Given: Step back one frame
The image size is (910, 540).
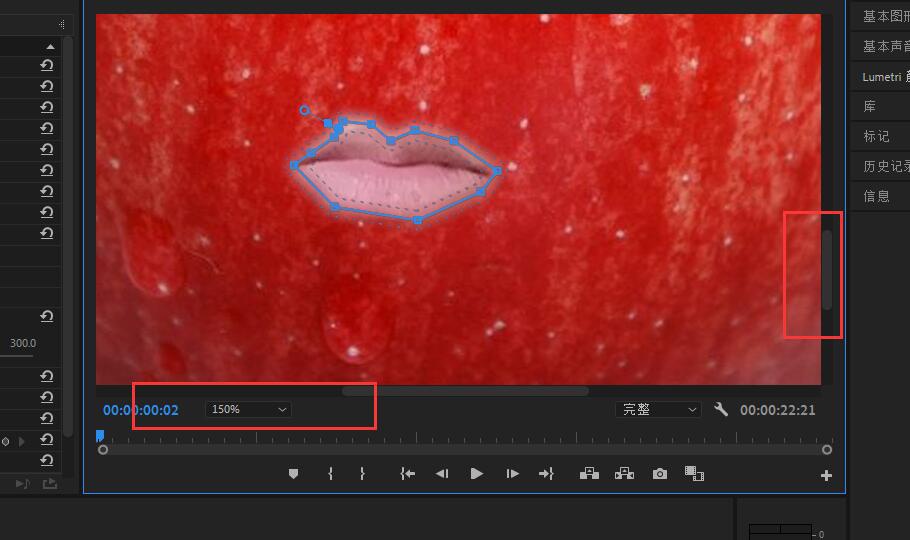Looking at the screenshot, I should [442, 474].
